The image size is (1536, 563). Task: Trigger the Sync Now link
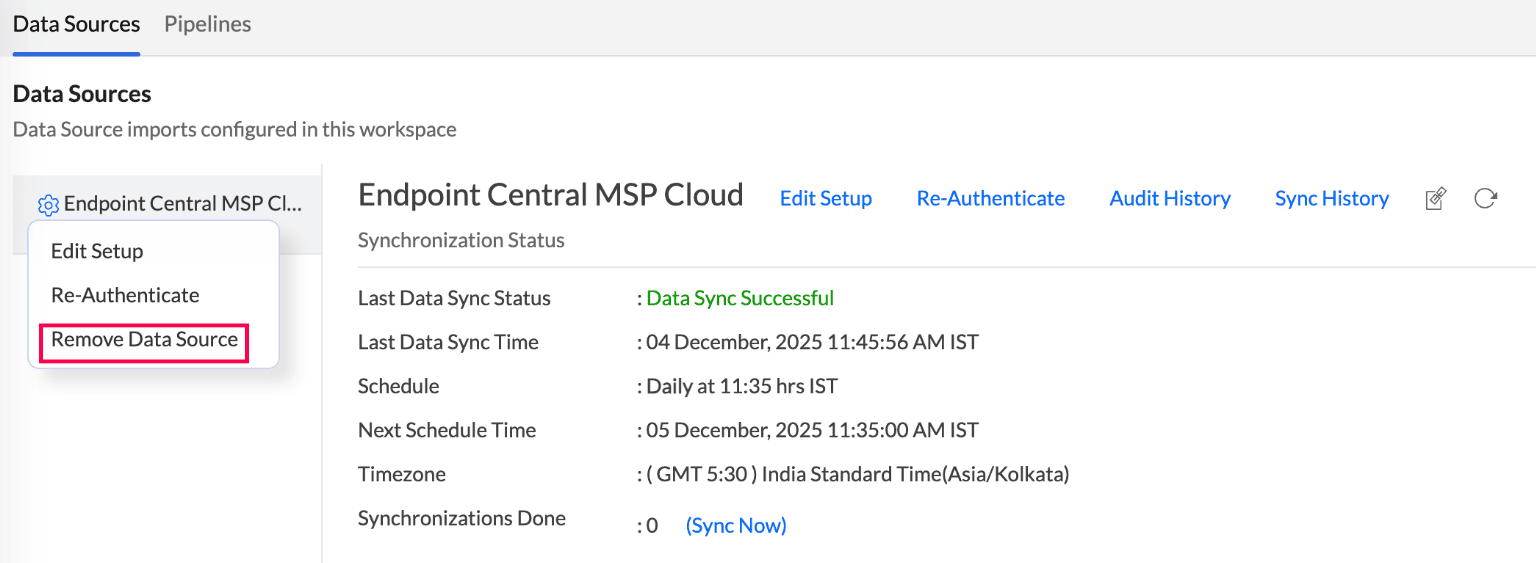point(736,525)
